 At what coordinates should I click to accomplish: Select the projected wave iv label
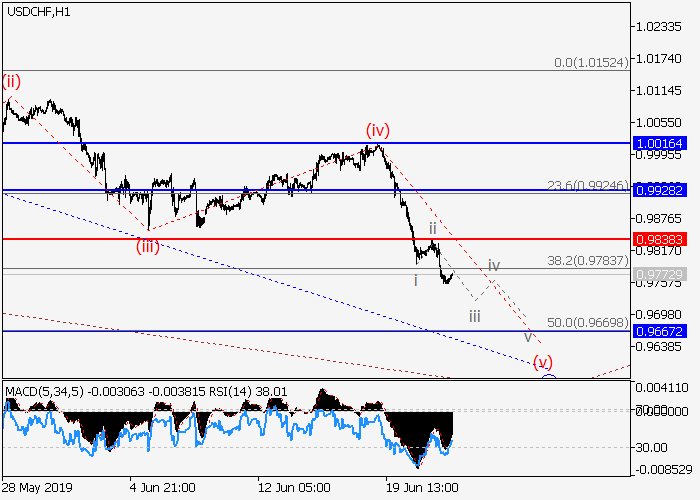(494, 265)
